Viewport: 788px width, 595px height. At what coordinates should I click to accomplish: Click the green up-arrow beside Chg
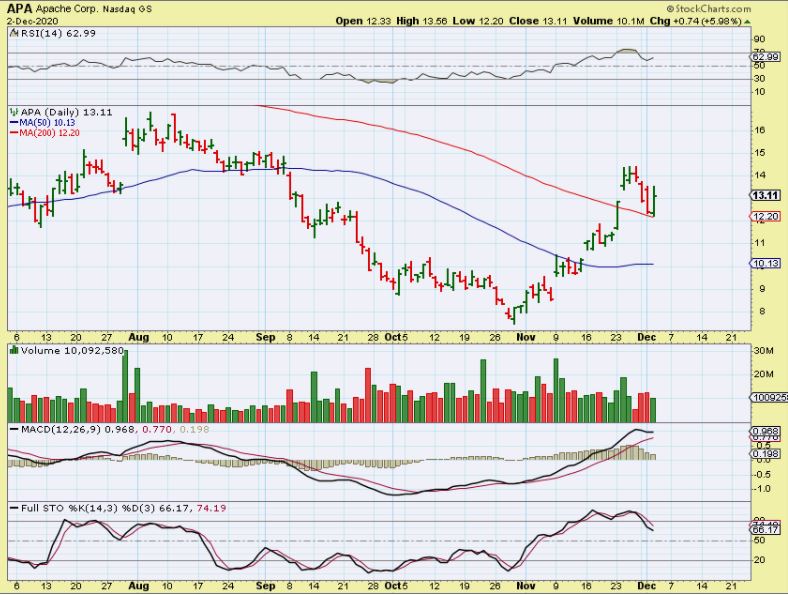[x=747, y=22]
